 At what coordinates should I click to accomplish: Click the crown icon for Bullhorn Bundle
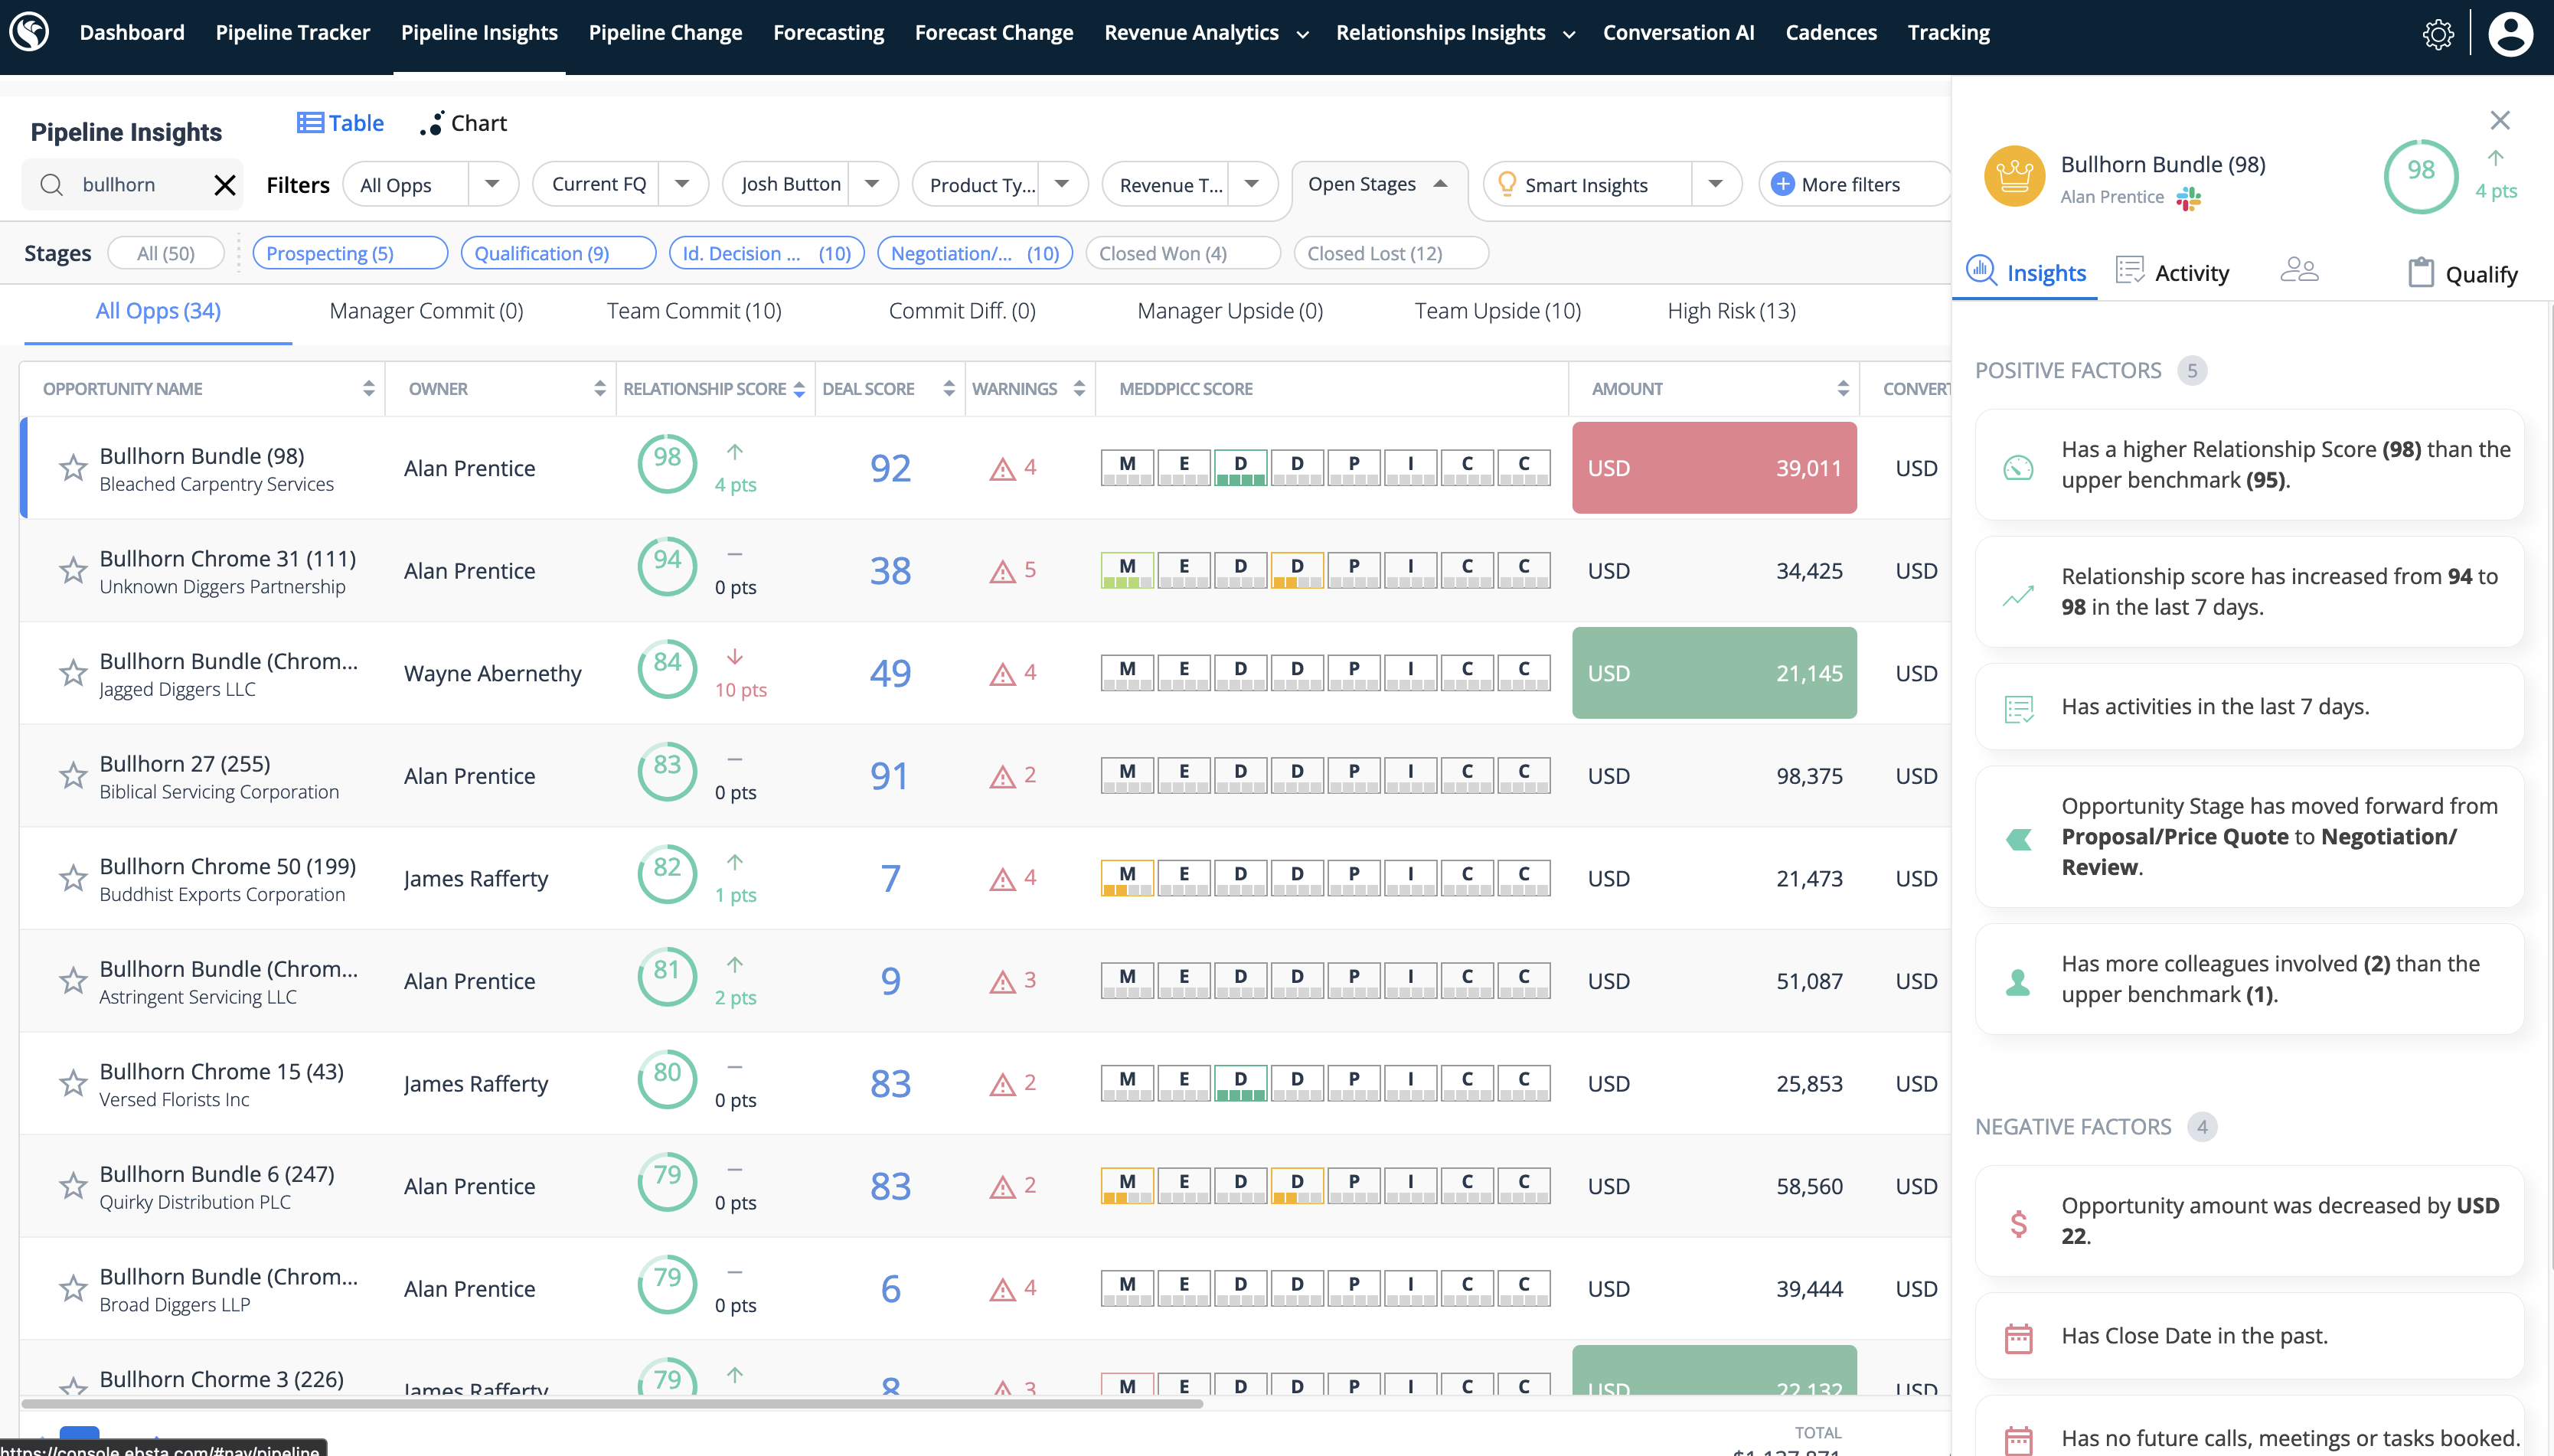tap(2014, 177)
